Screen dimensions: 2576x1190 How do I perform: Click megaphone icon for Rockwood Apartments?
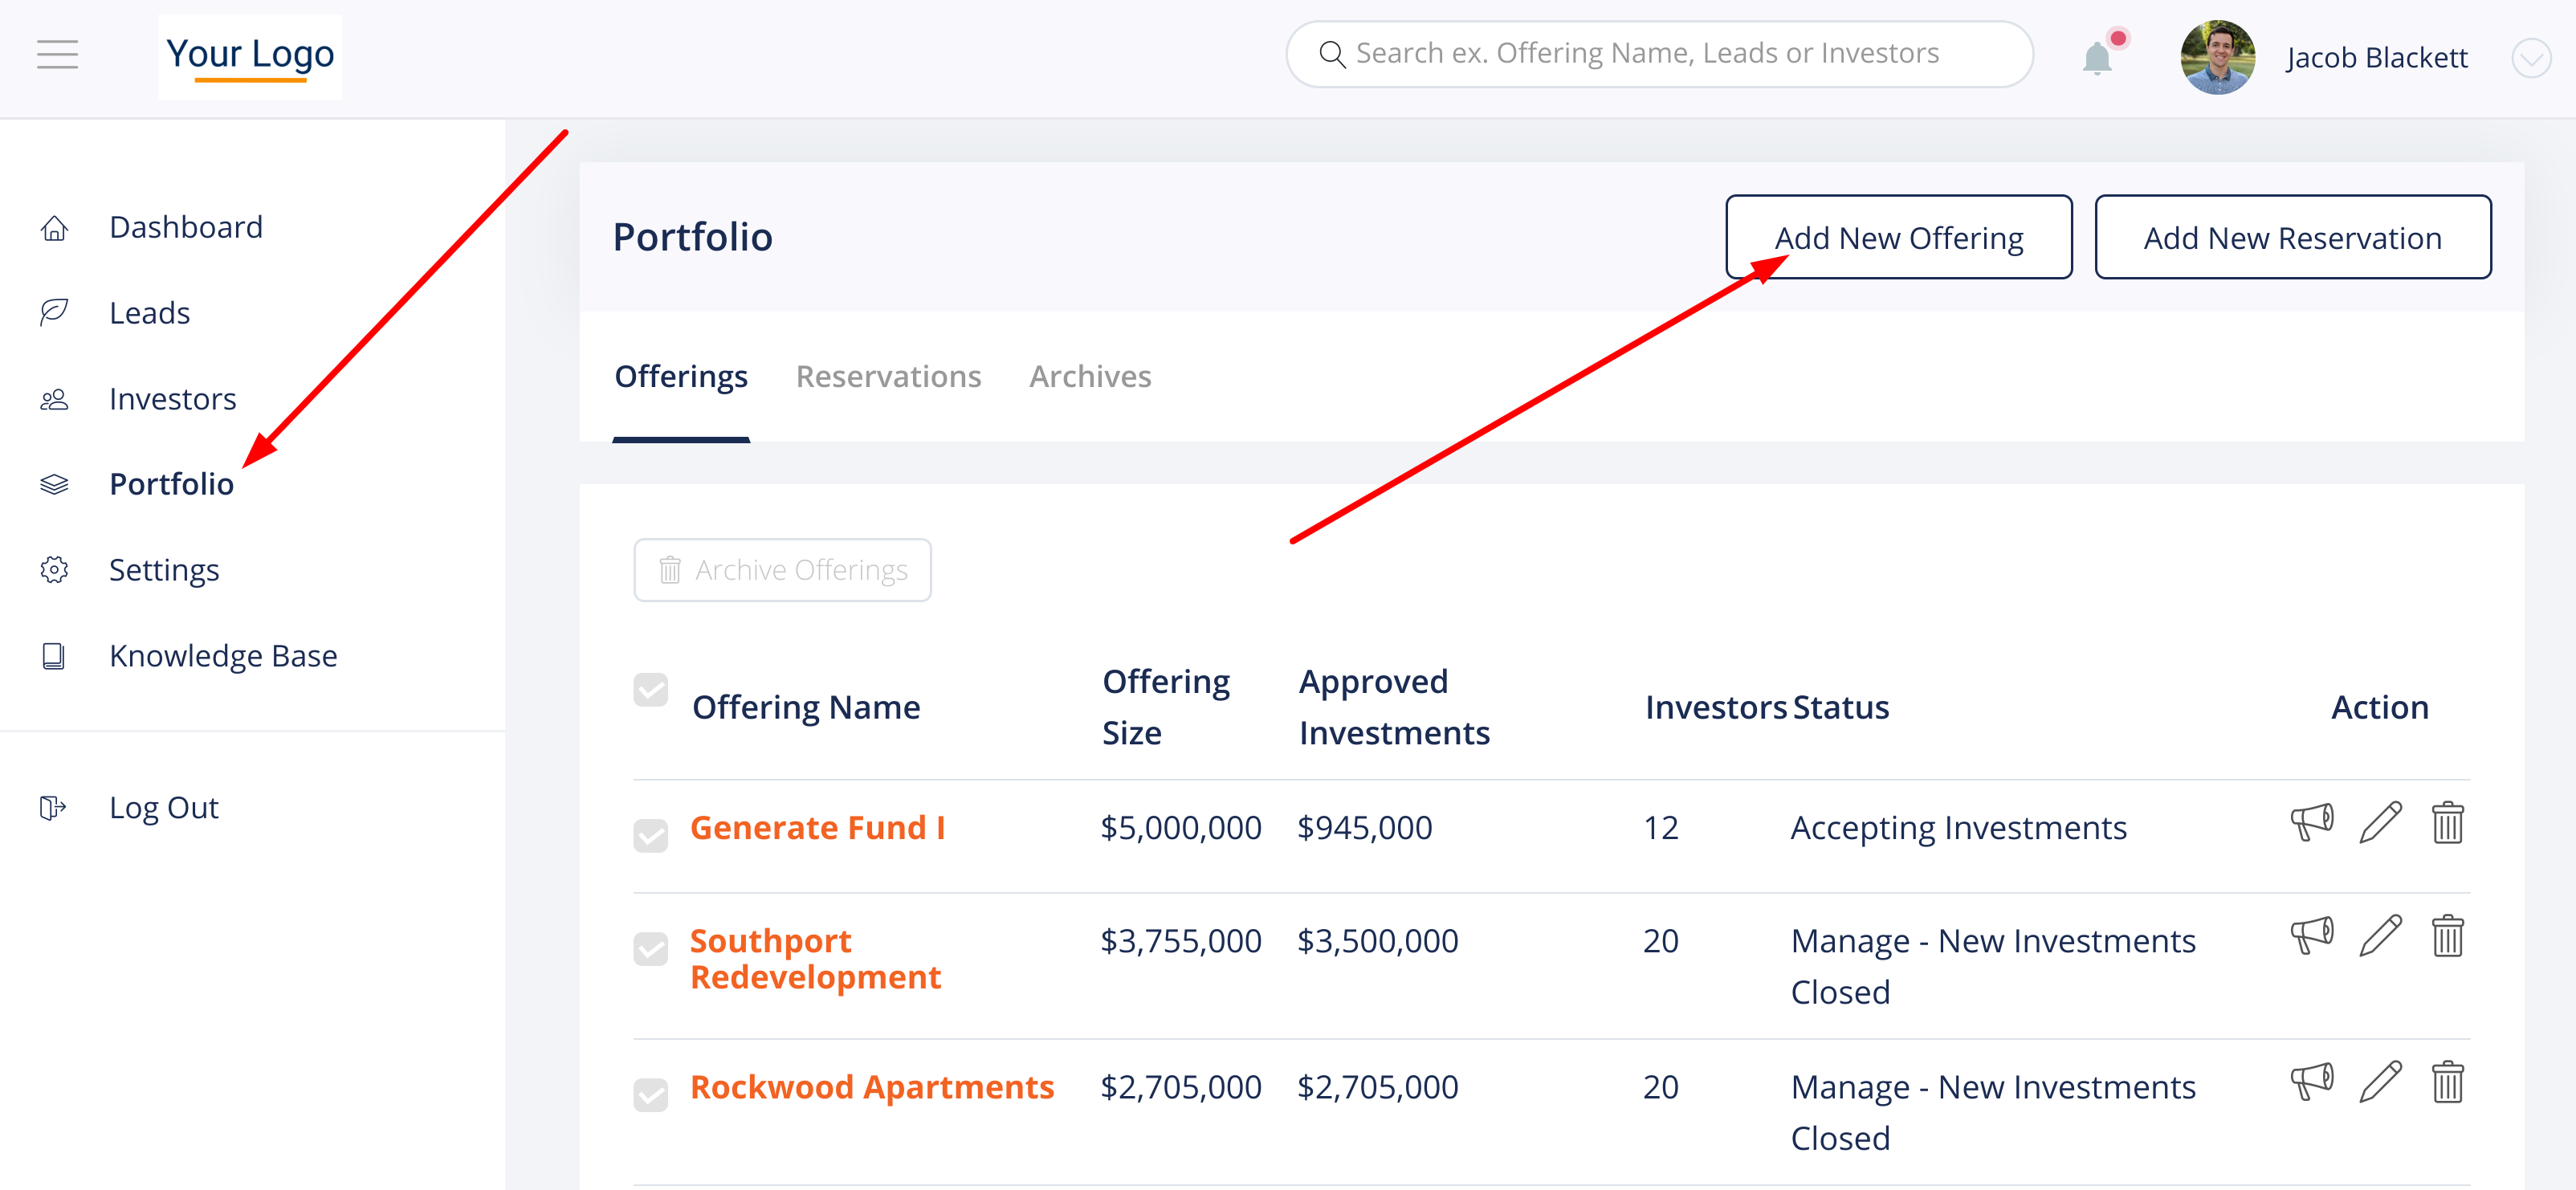(x=2312, y=1082)
